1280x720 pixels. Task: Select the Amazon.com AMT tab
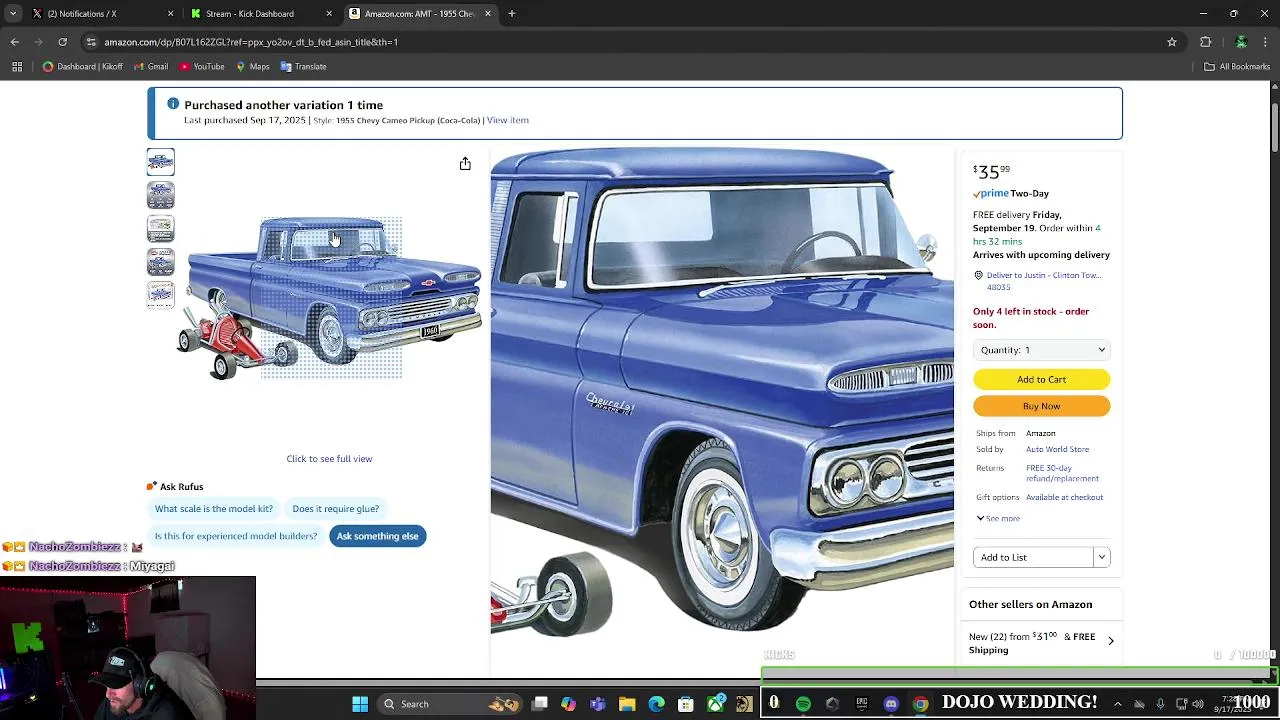(x=420, y=14)
